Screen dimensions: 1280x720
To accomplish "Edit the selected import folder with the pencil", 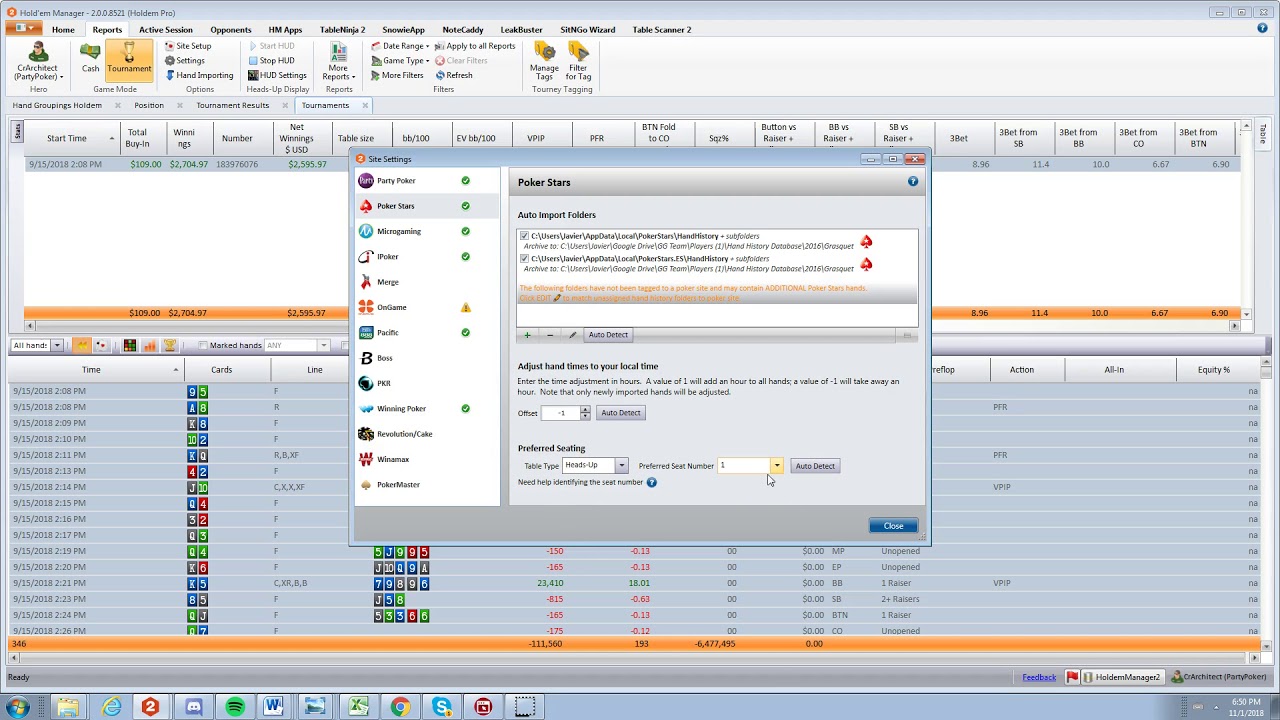I will pyautogui.click(x=572, y=335).
